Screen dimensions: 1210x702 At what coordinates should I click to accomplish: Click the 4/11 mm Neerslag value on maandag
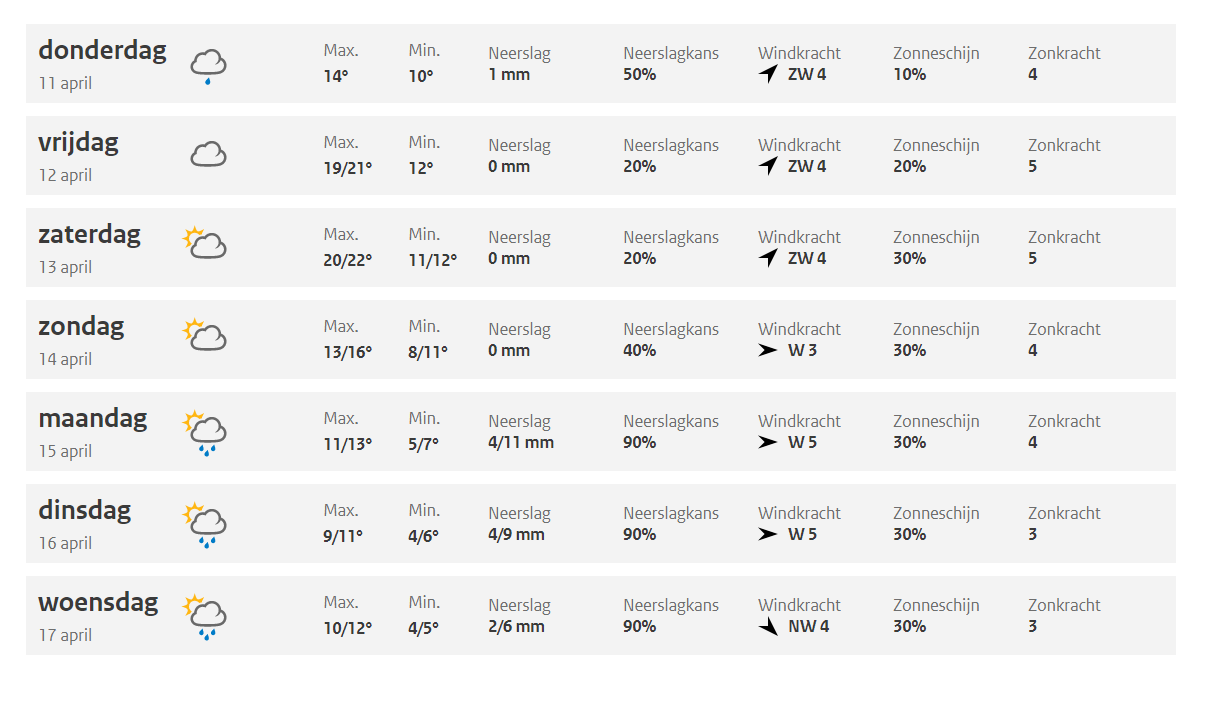521,442
